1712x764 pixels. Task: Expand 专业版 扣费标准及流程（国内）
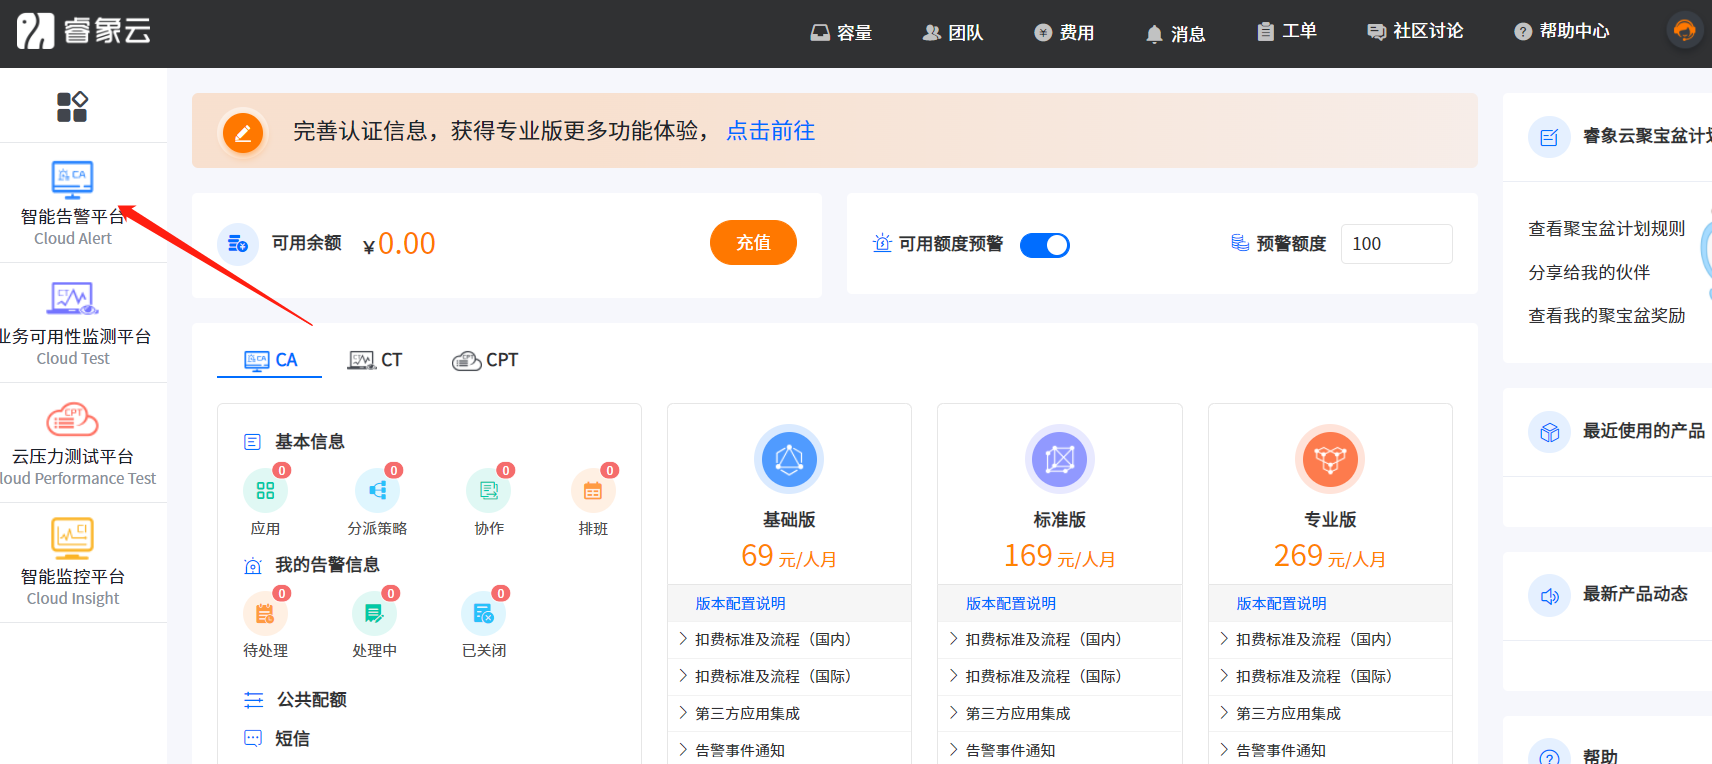click(1330, 640)
